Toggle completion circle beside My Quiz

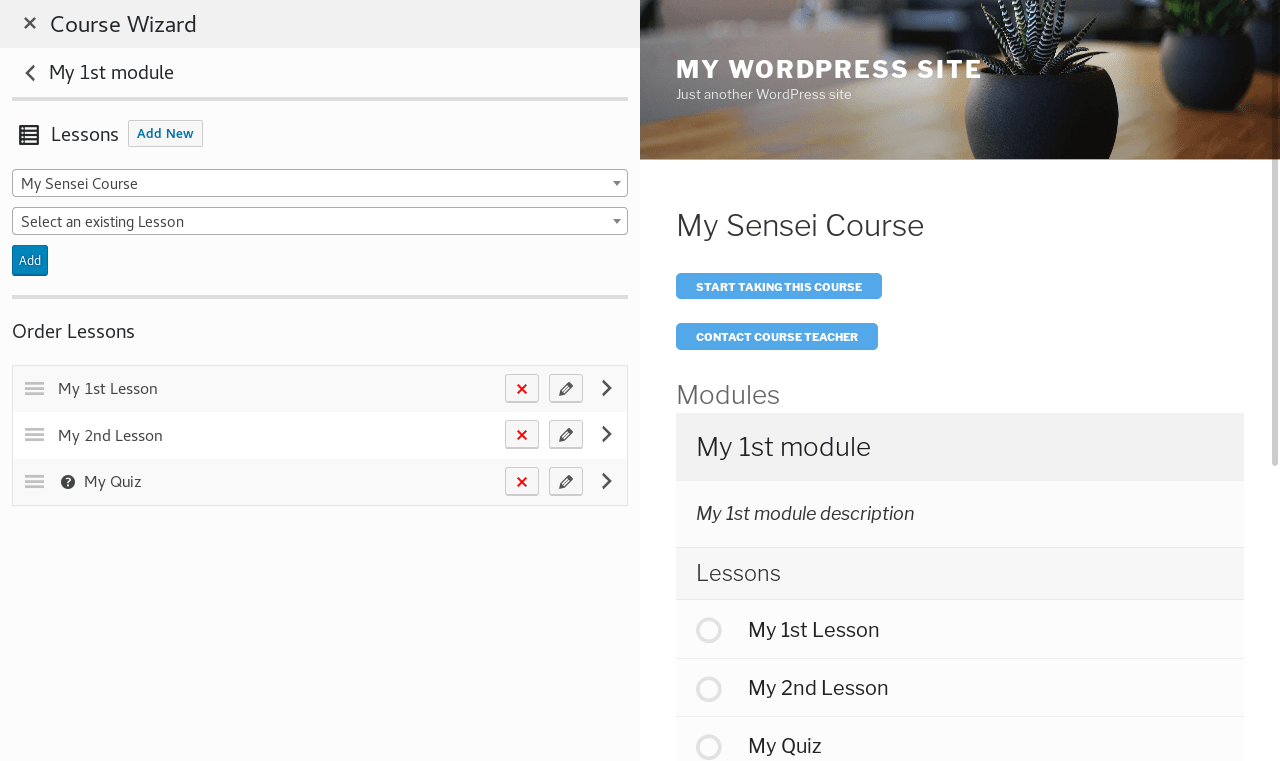point(709,747)
